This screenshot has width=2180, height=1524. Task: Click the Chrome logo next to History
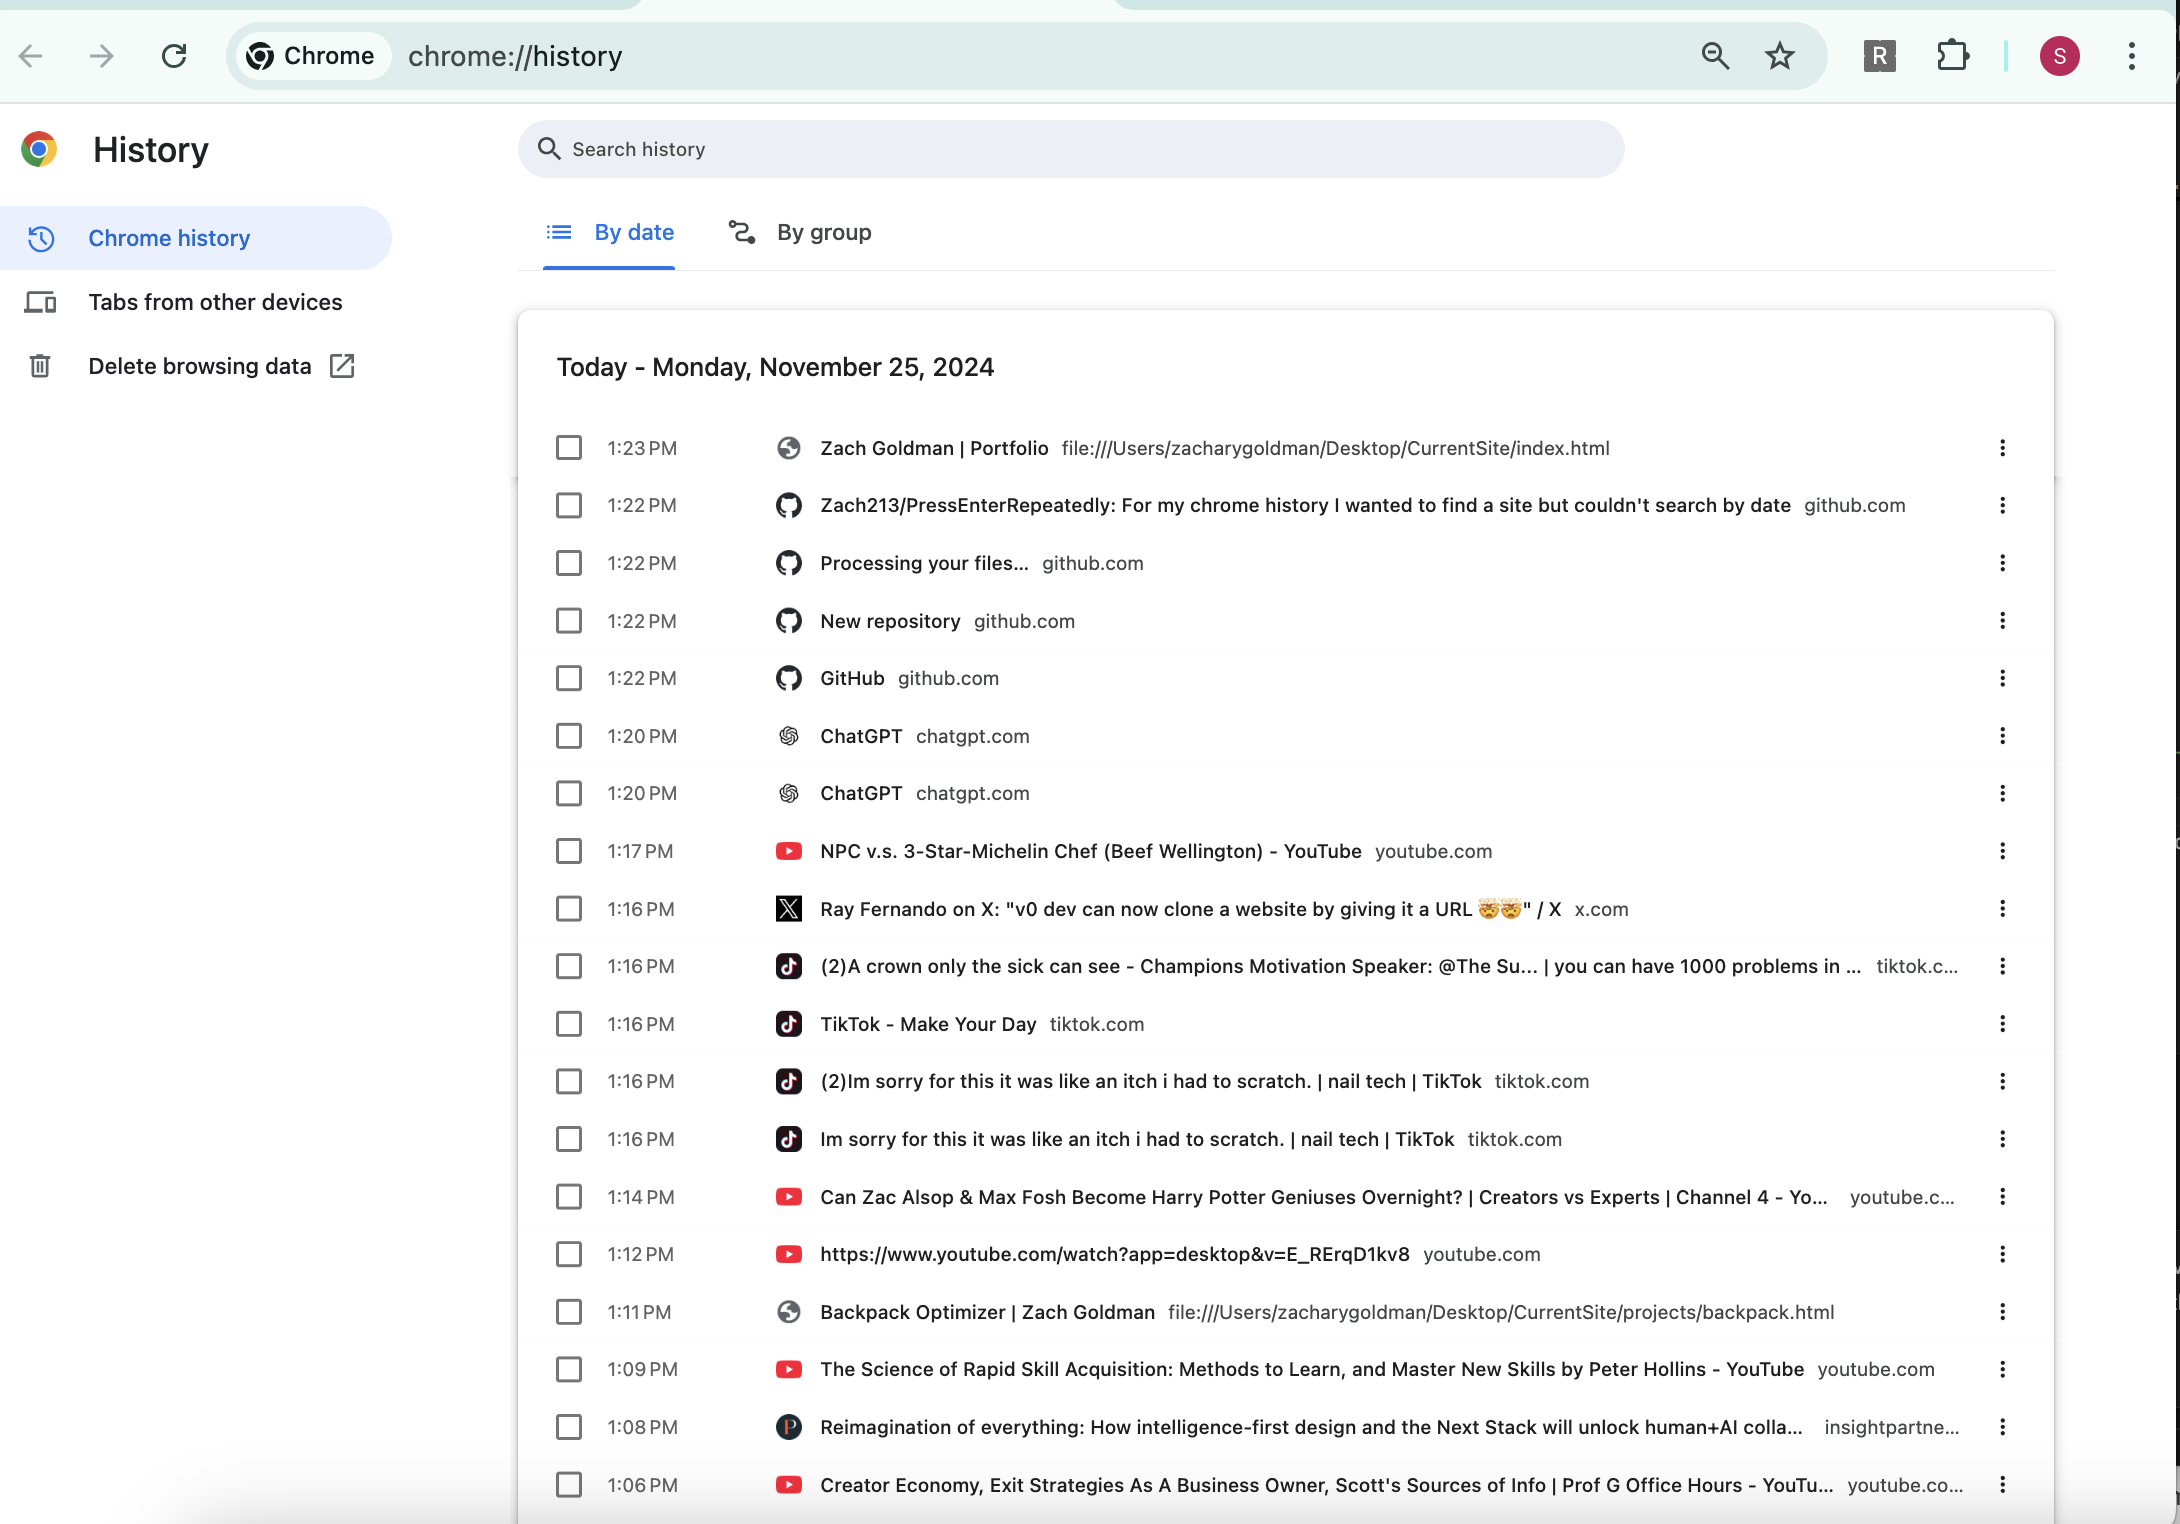pyautogui.click(x=39, y=149)
